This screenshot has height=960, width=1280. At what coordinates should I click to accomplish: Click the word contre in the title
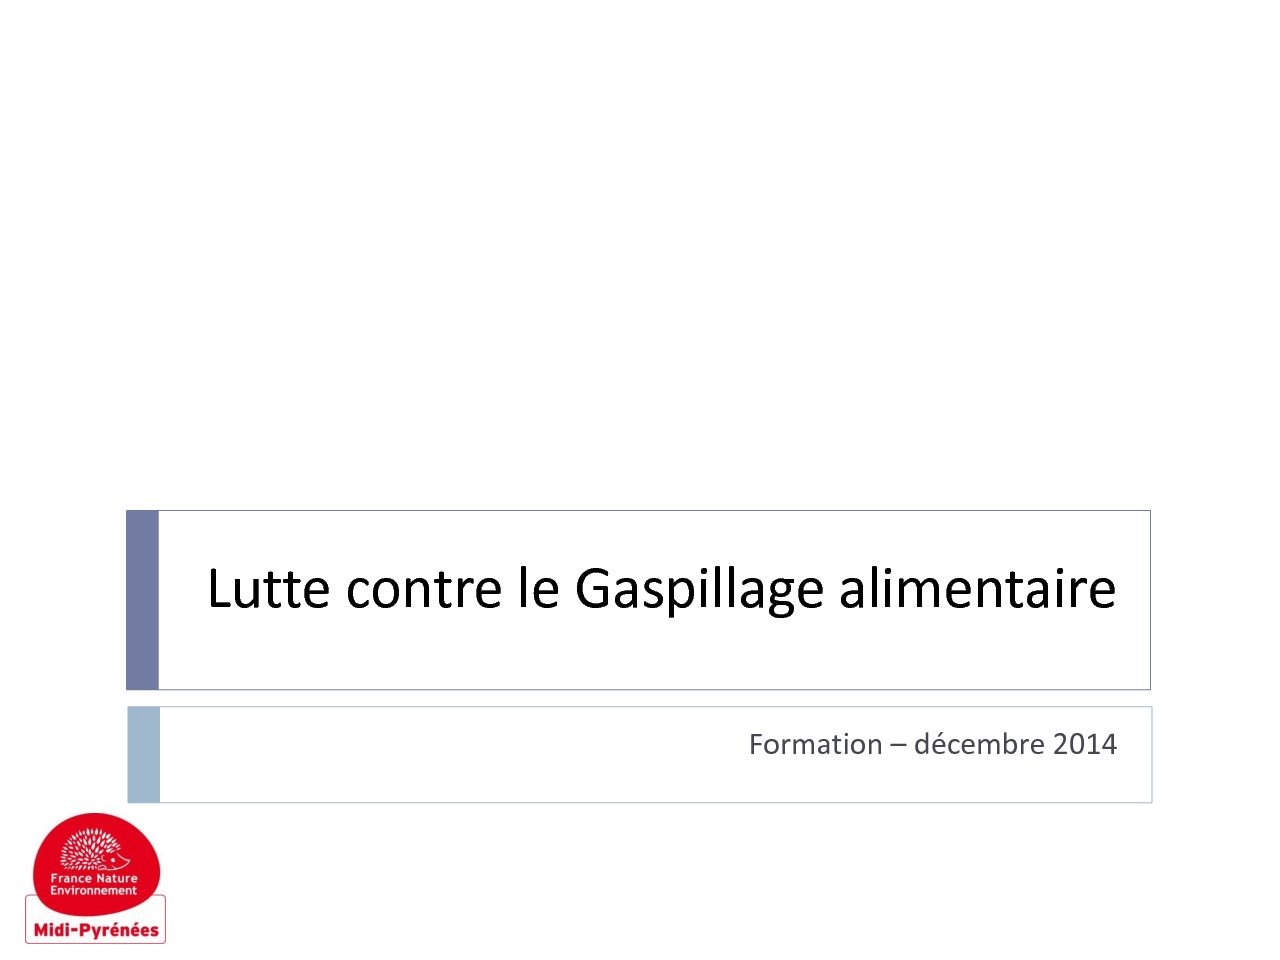[423, 589]
